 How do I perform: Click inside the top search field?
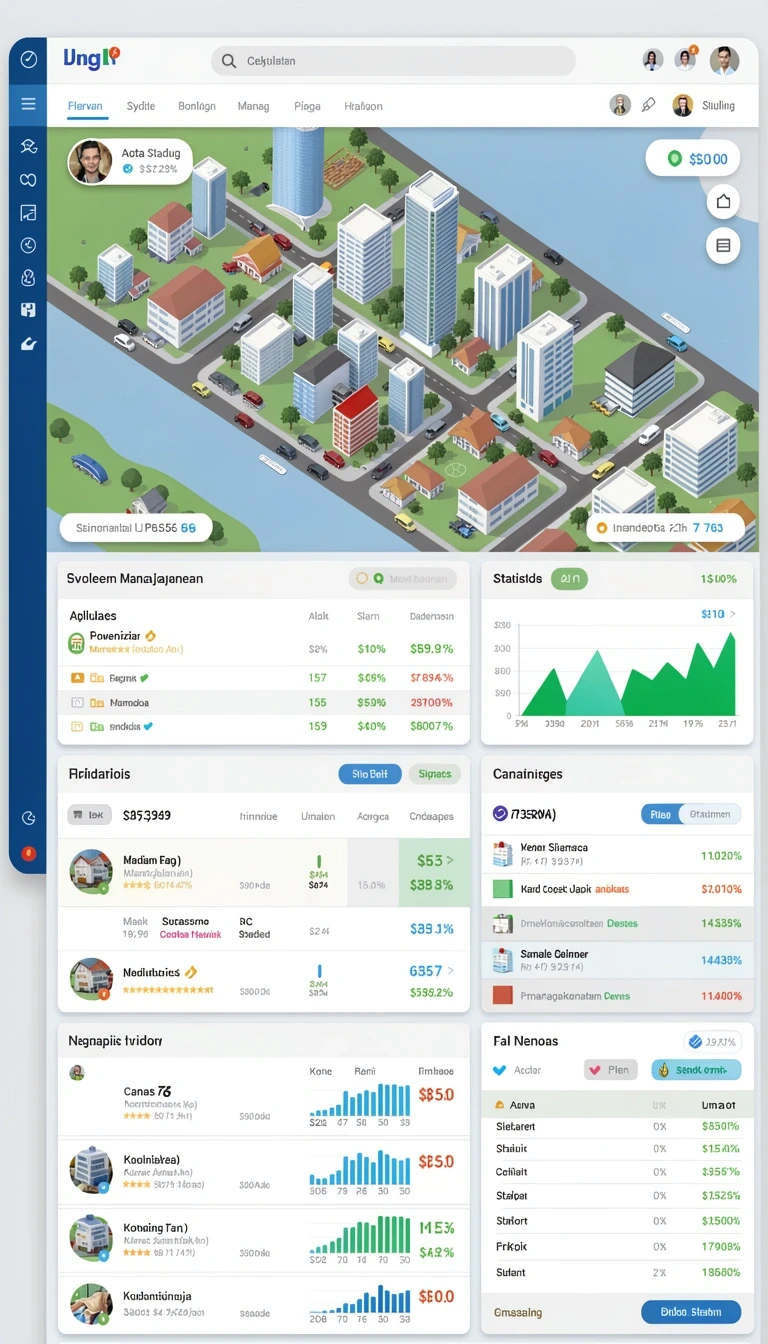point(393,61)
